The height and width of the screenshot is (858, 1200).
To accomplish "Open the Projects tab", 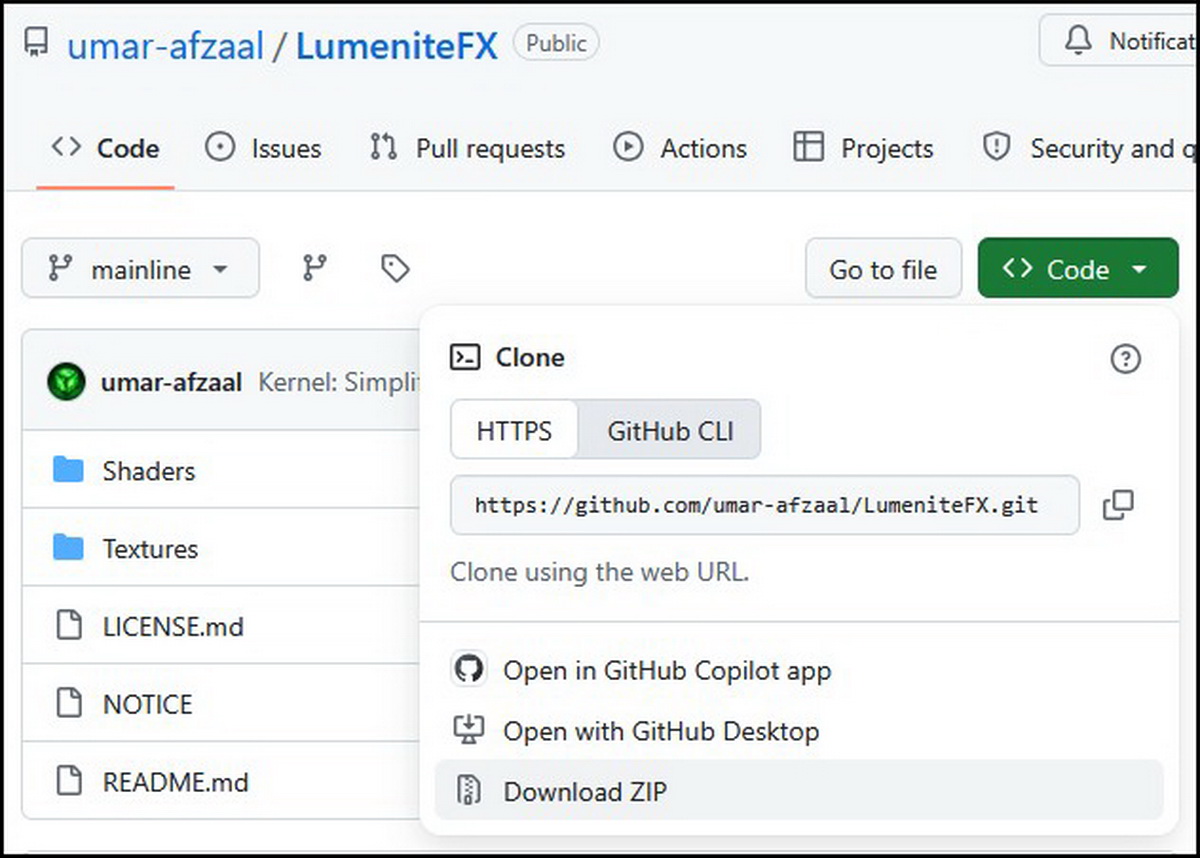I will pos(863,148).
